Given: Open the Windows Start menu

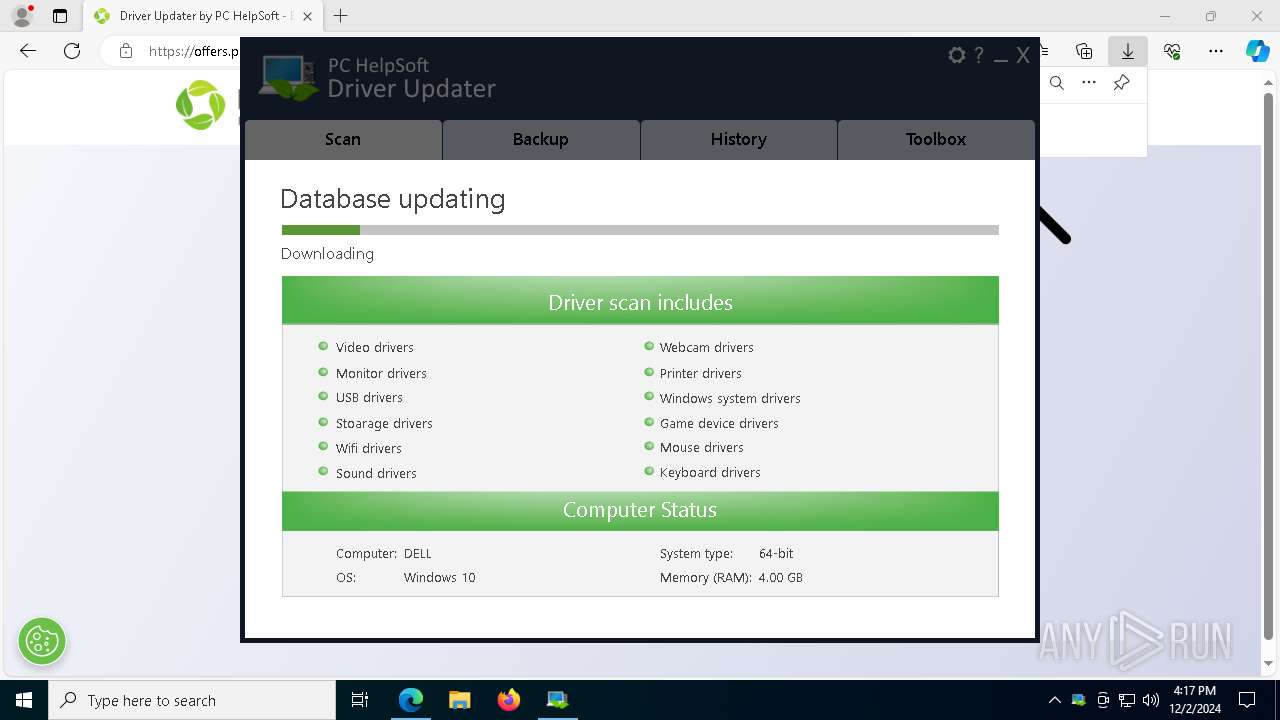Looking at the screenshot, I should [x=24, y=700].
